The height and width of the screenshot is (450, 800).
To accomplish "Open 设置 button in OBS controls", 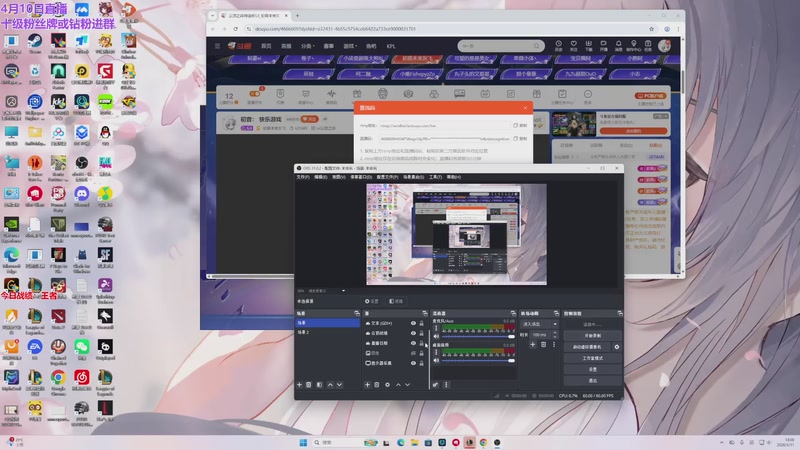I will (593, 369).
